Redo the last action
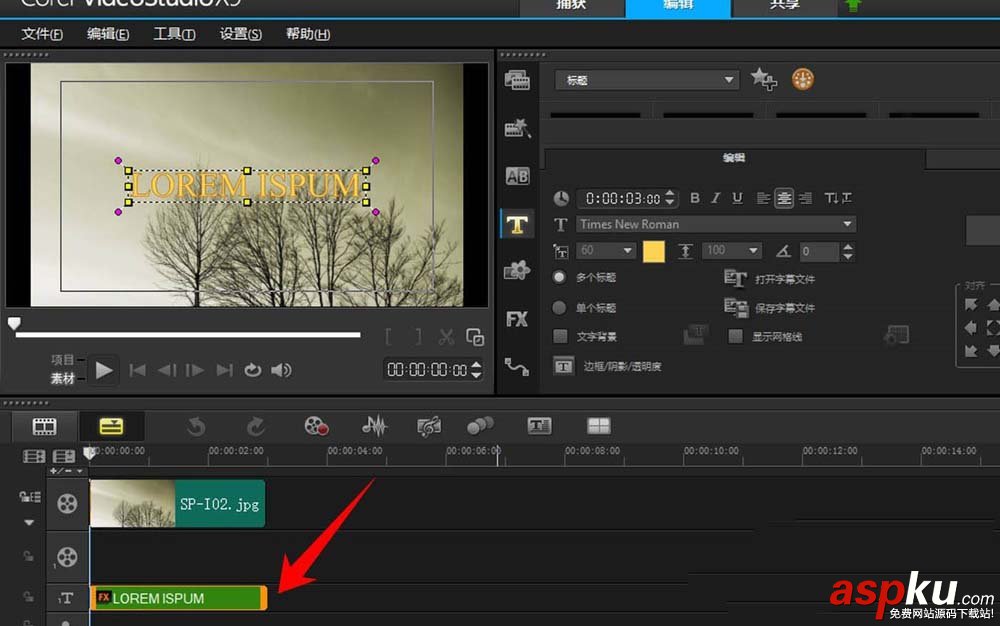The height and width of the screenshot is (626, 1000). point(256,426)
